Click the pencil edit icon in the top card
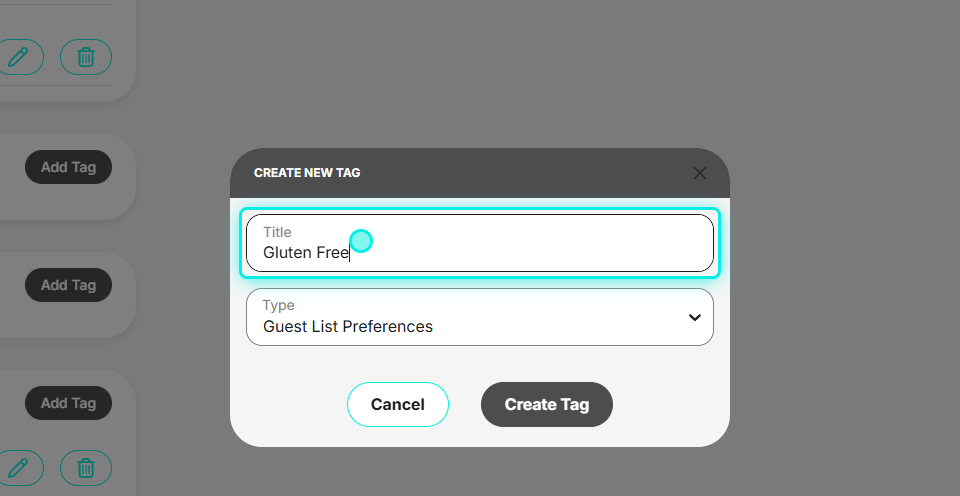The height and width of the screenshot is (496, 960). point(18,57)
